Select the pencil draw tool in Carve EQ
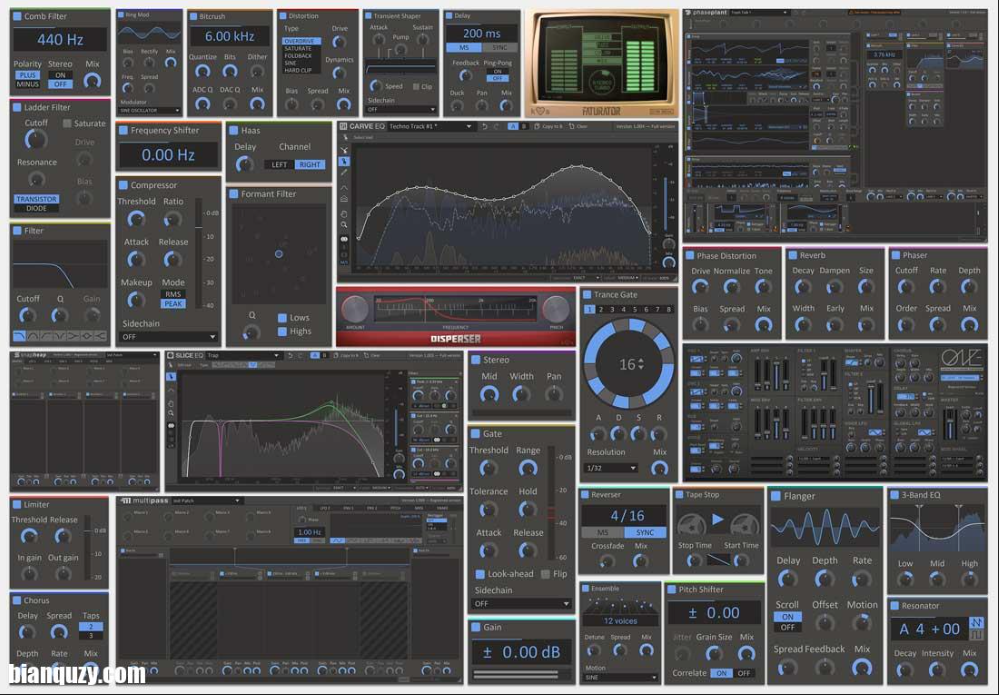The image size is (999, 695). [344, 173]
